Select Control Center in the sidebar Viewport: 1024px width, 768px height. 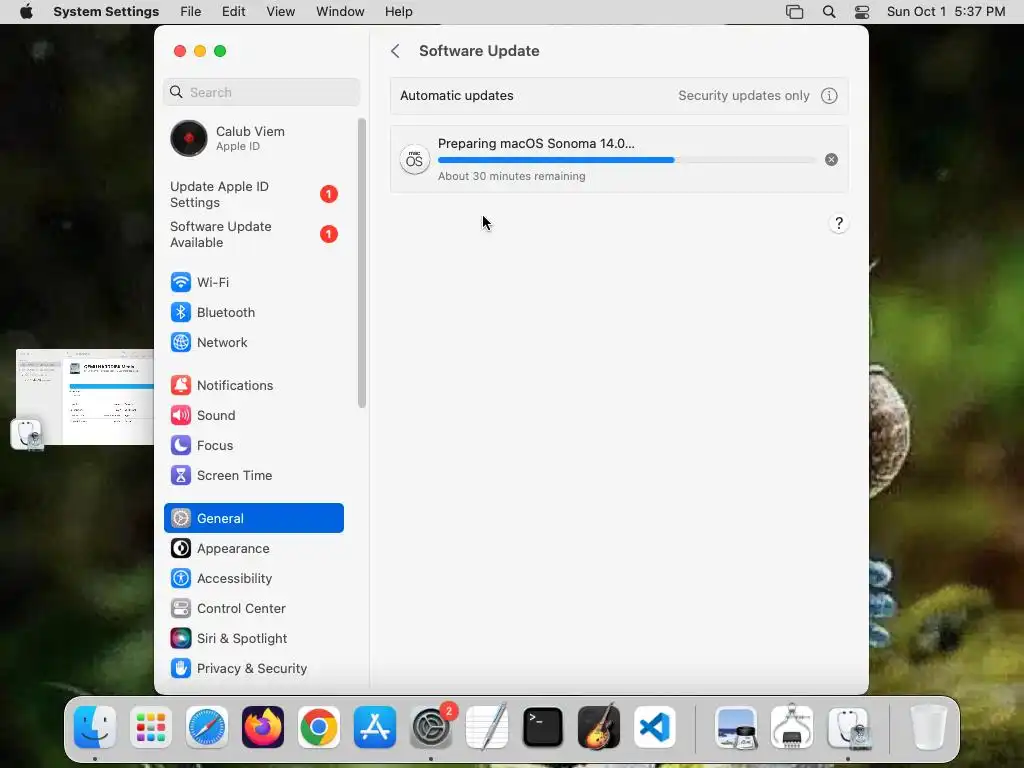pos(253,609)
